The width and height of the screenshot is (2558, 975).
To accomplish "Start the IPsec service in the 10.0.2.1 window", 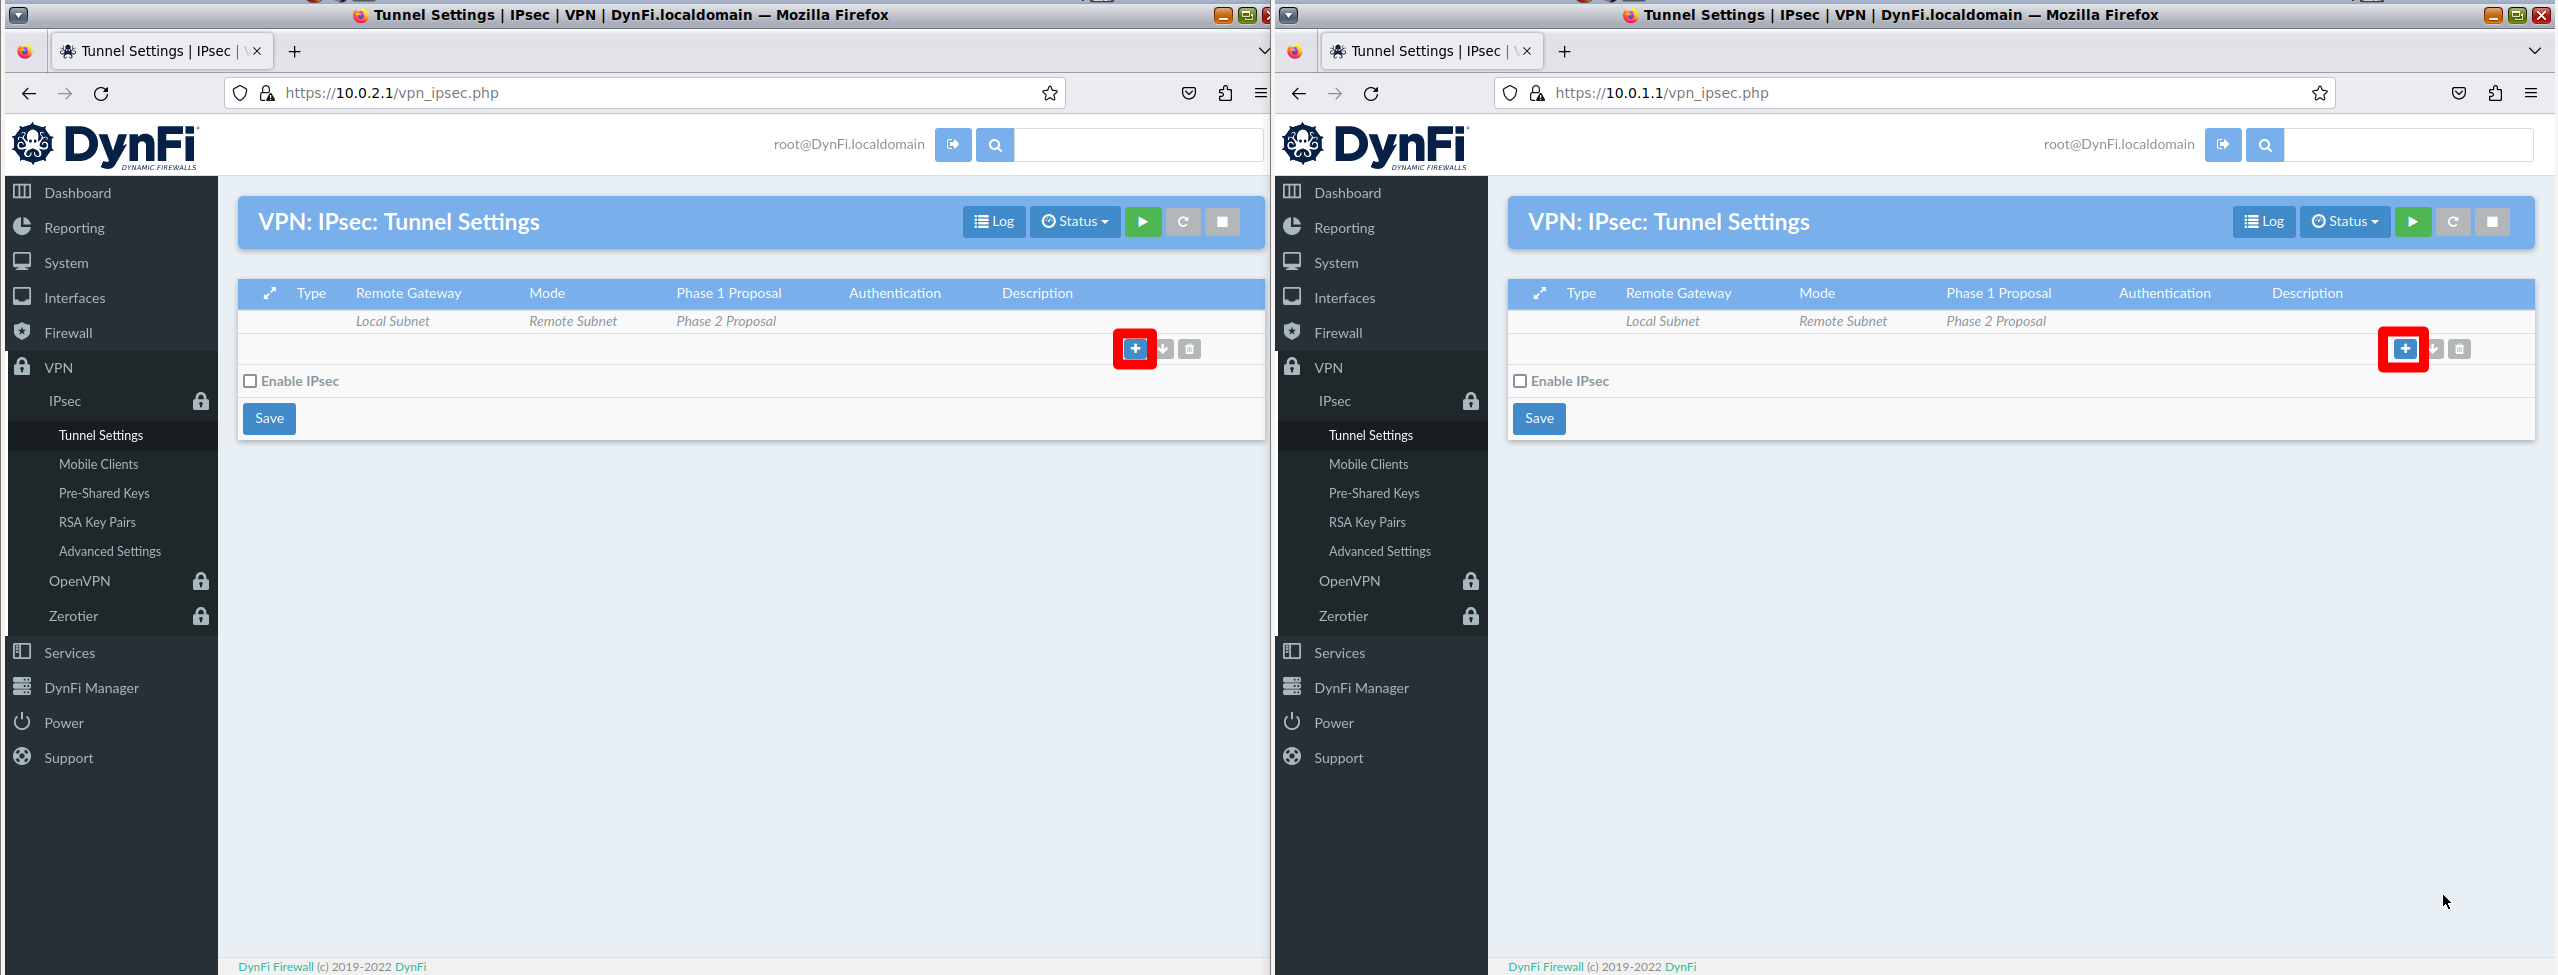I will (x=1142, y=222).
